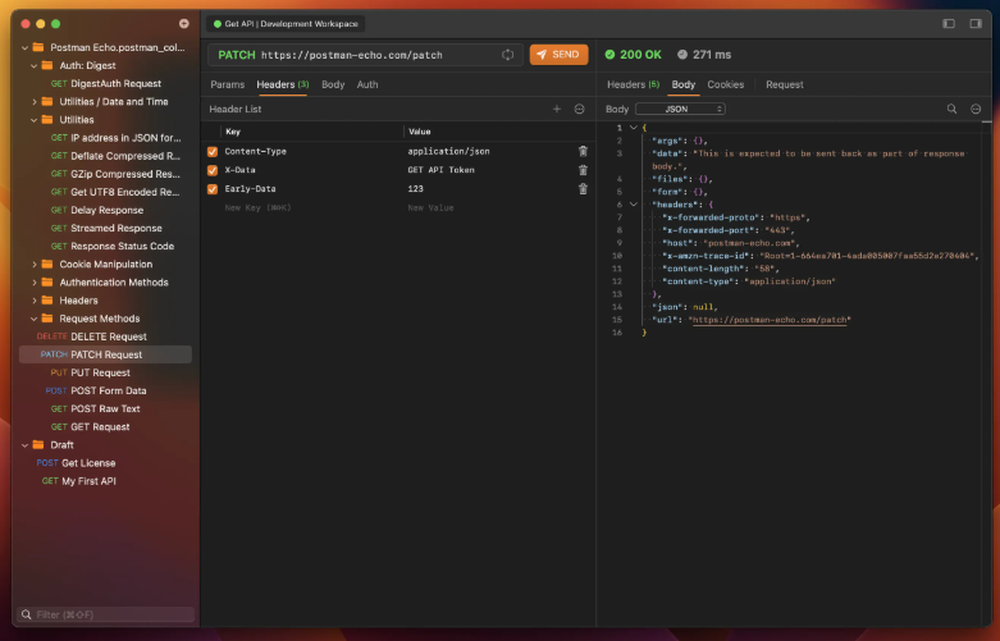Toggle the left sidebar layout icon
Viewport: 1000px width, 641px height.
(949, 24)
